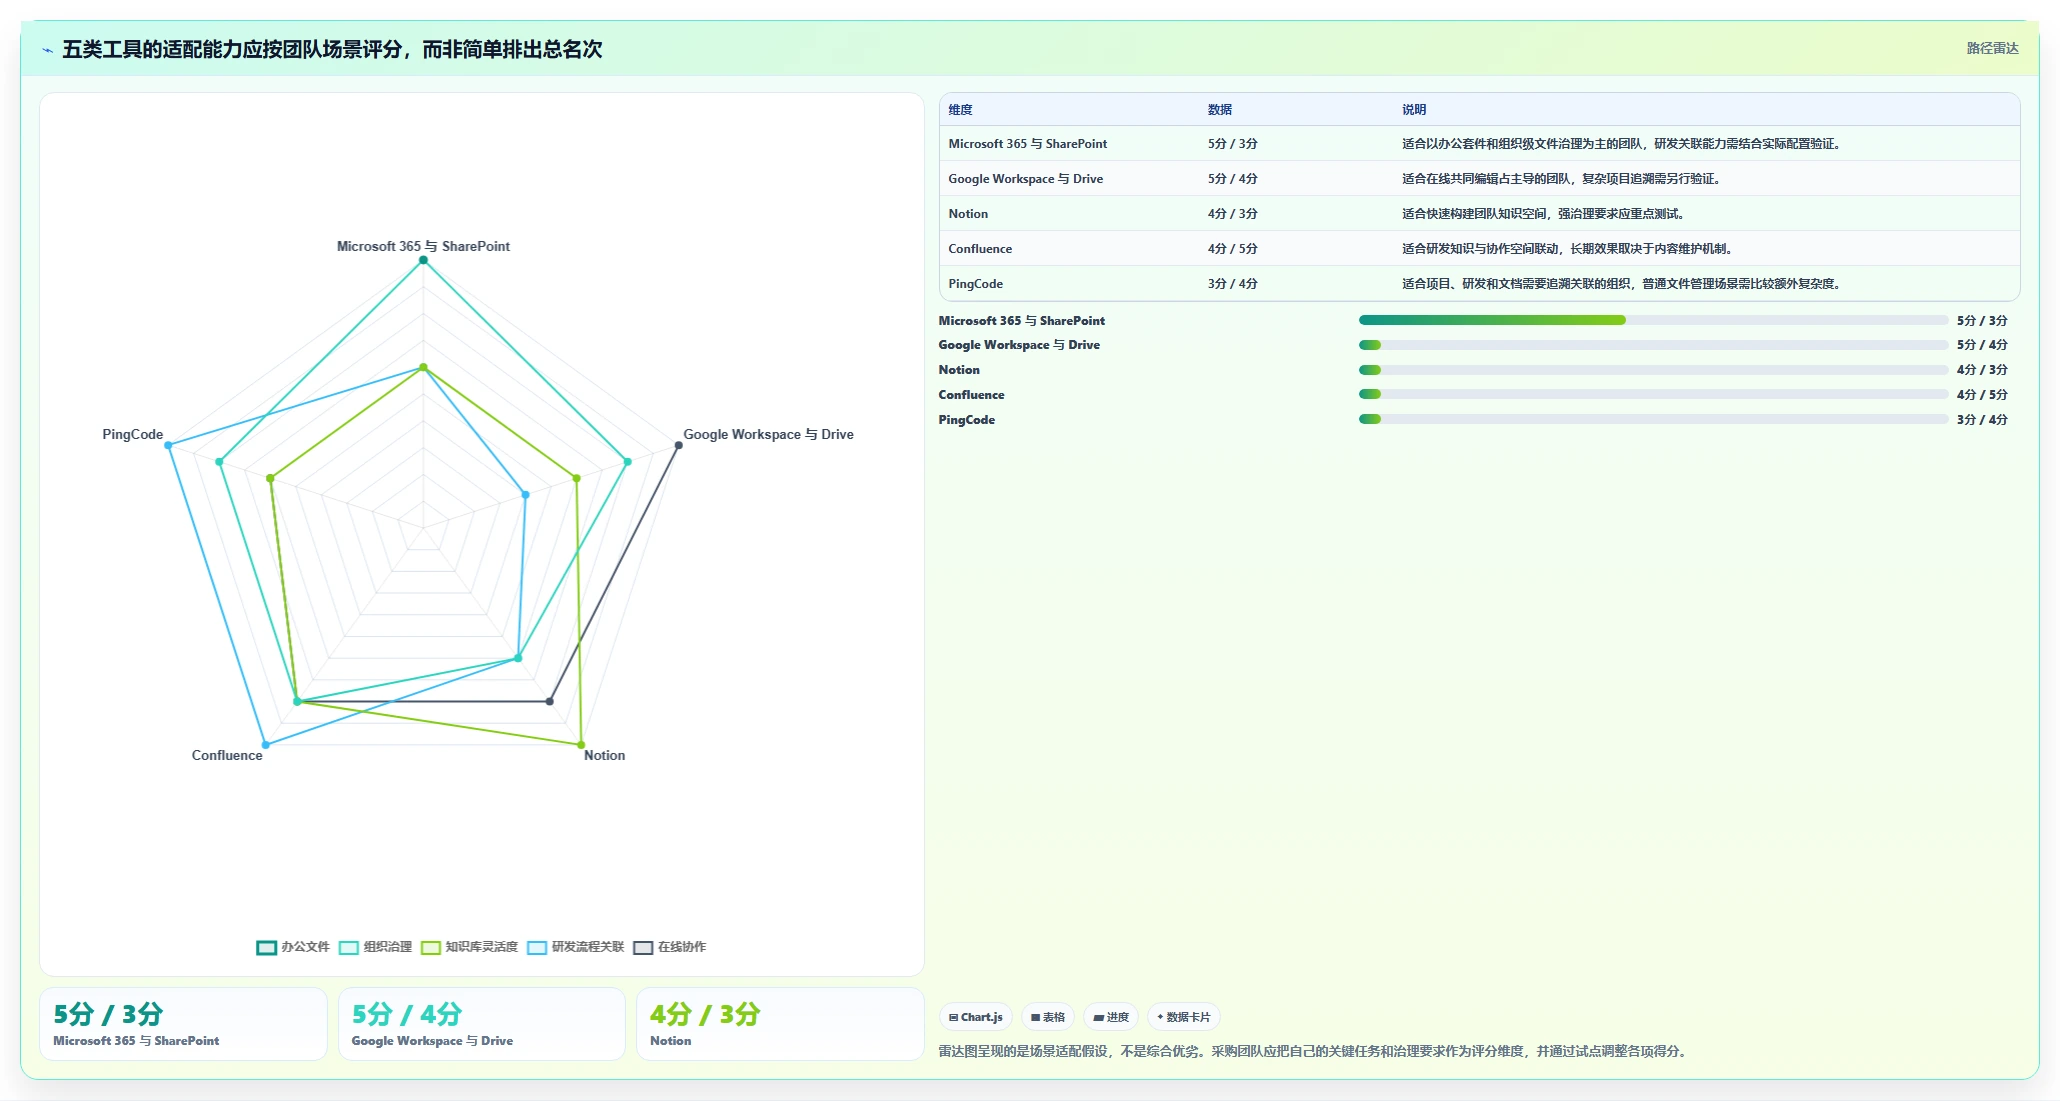Click the PingCode progress bar
2060x1101 pixels.
pos(1653,419)
